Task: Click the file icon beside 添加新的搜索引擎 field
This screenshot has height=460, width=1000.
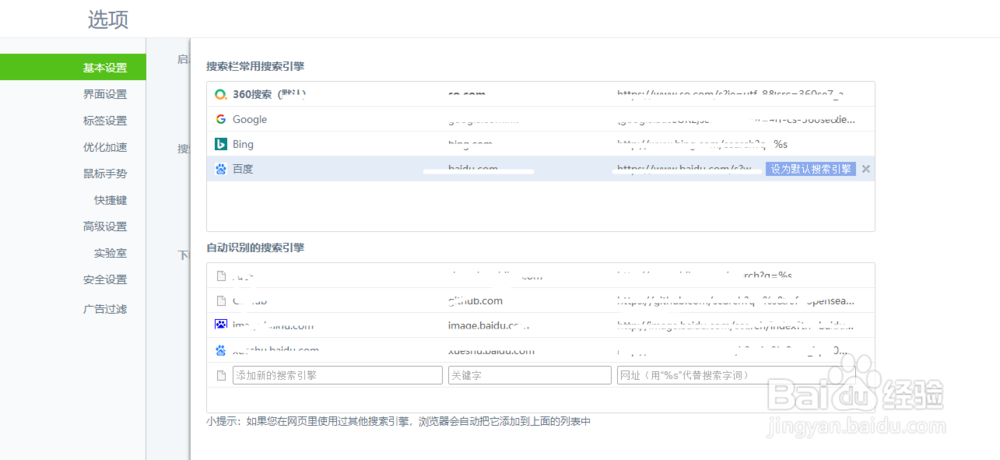Action: pyautogui.click(x=221, y=376)
